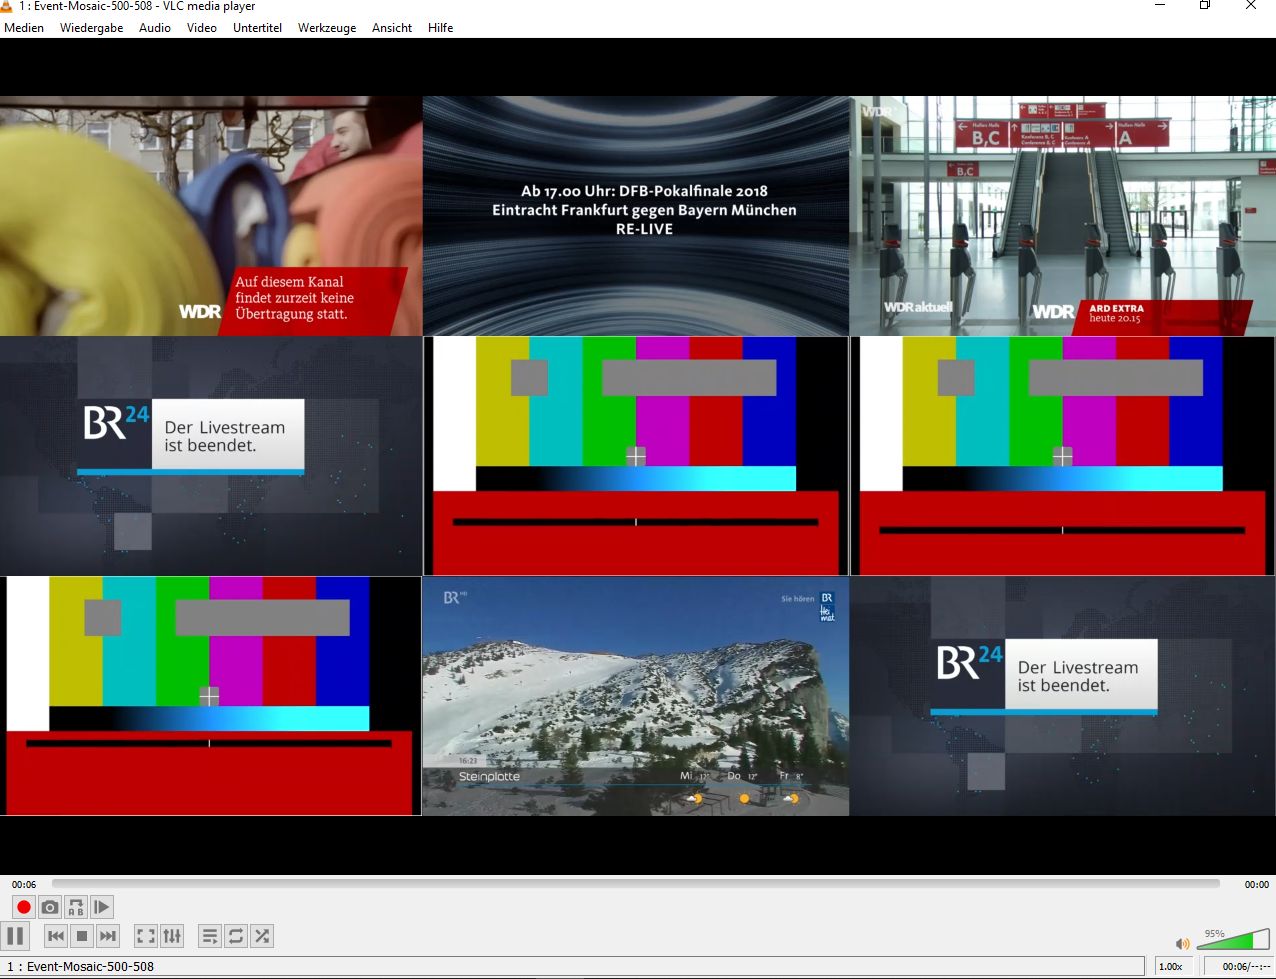Stop playback with the stop button
The image size is (1276, 979).
click(82, 936)
